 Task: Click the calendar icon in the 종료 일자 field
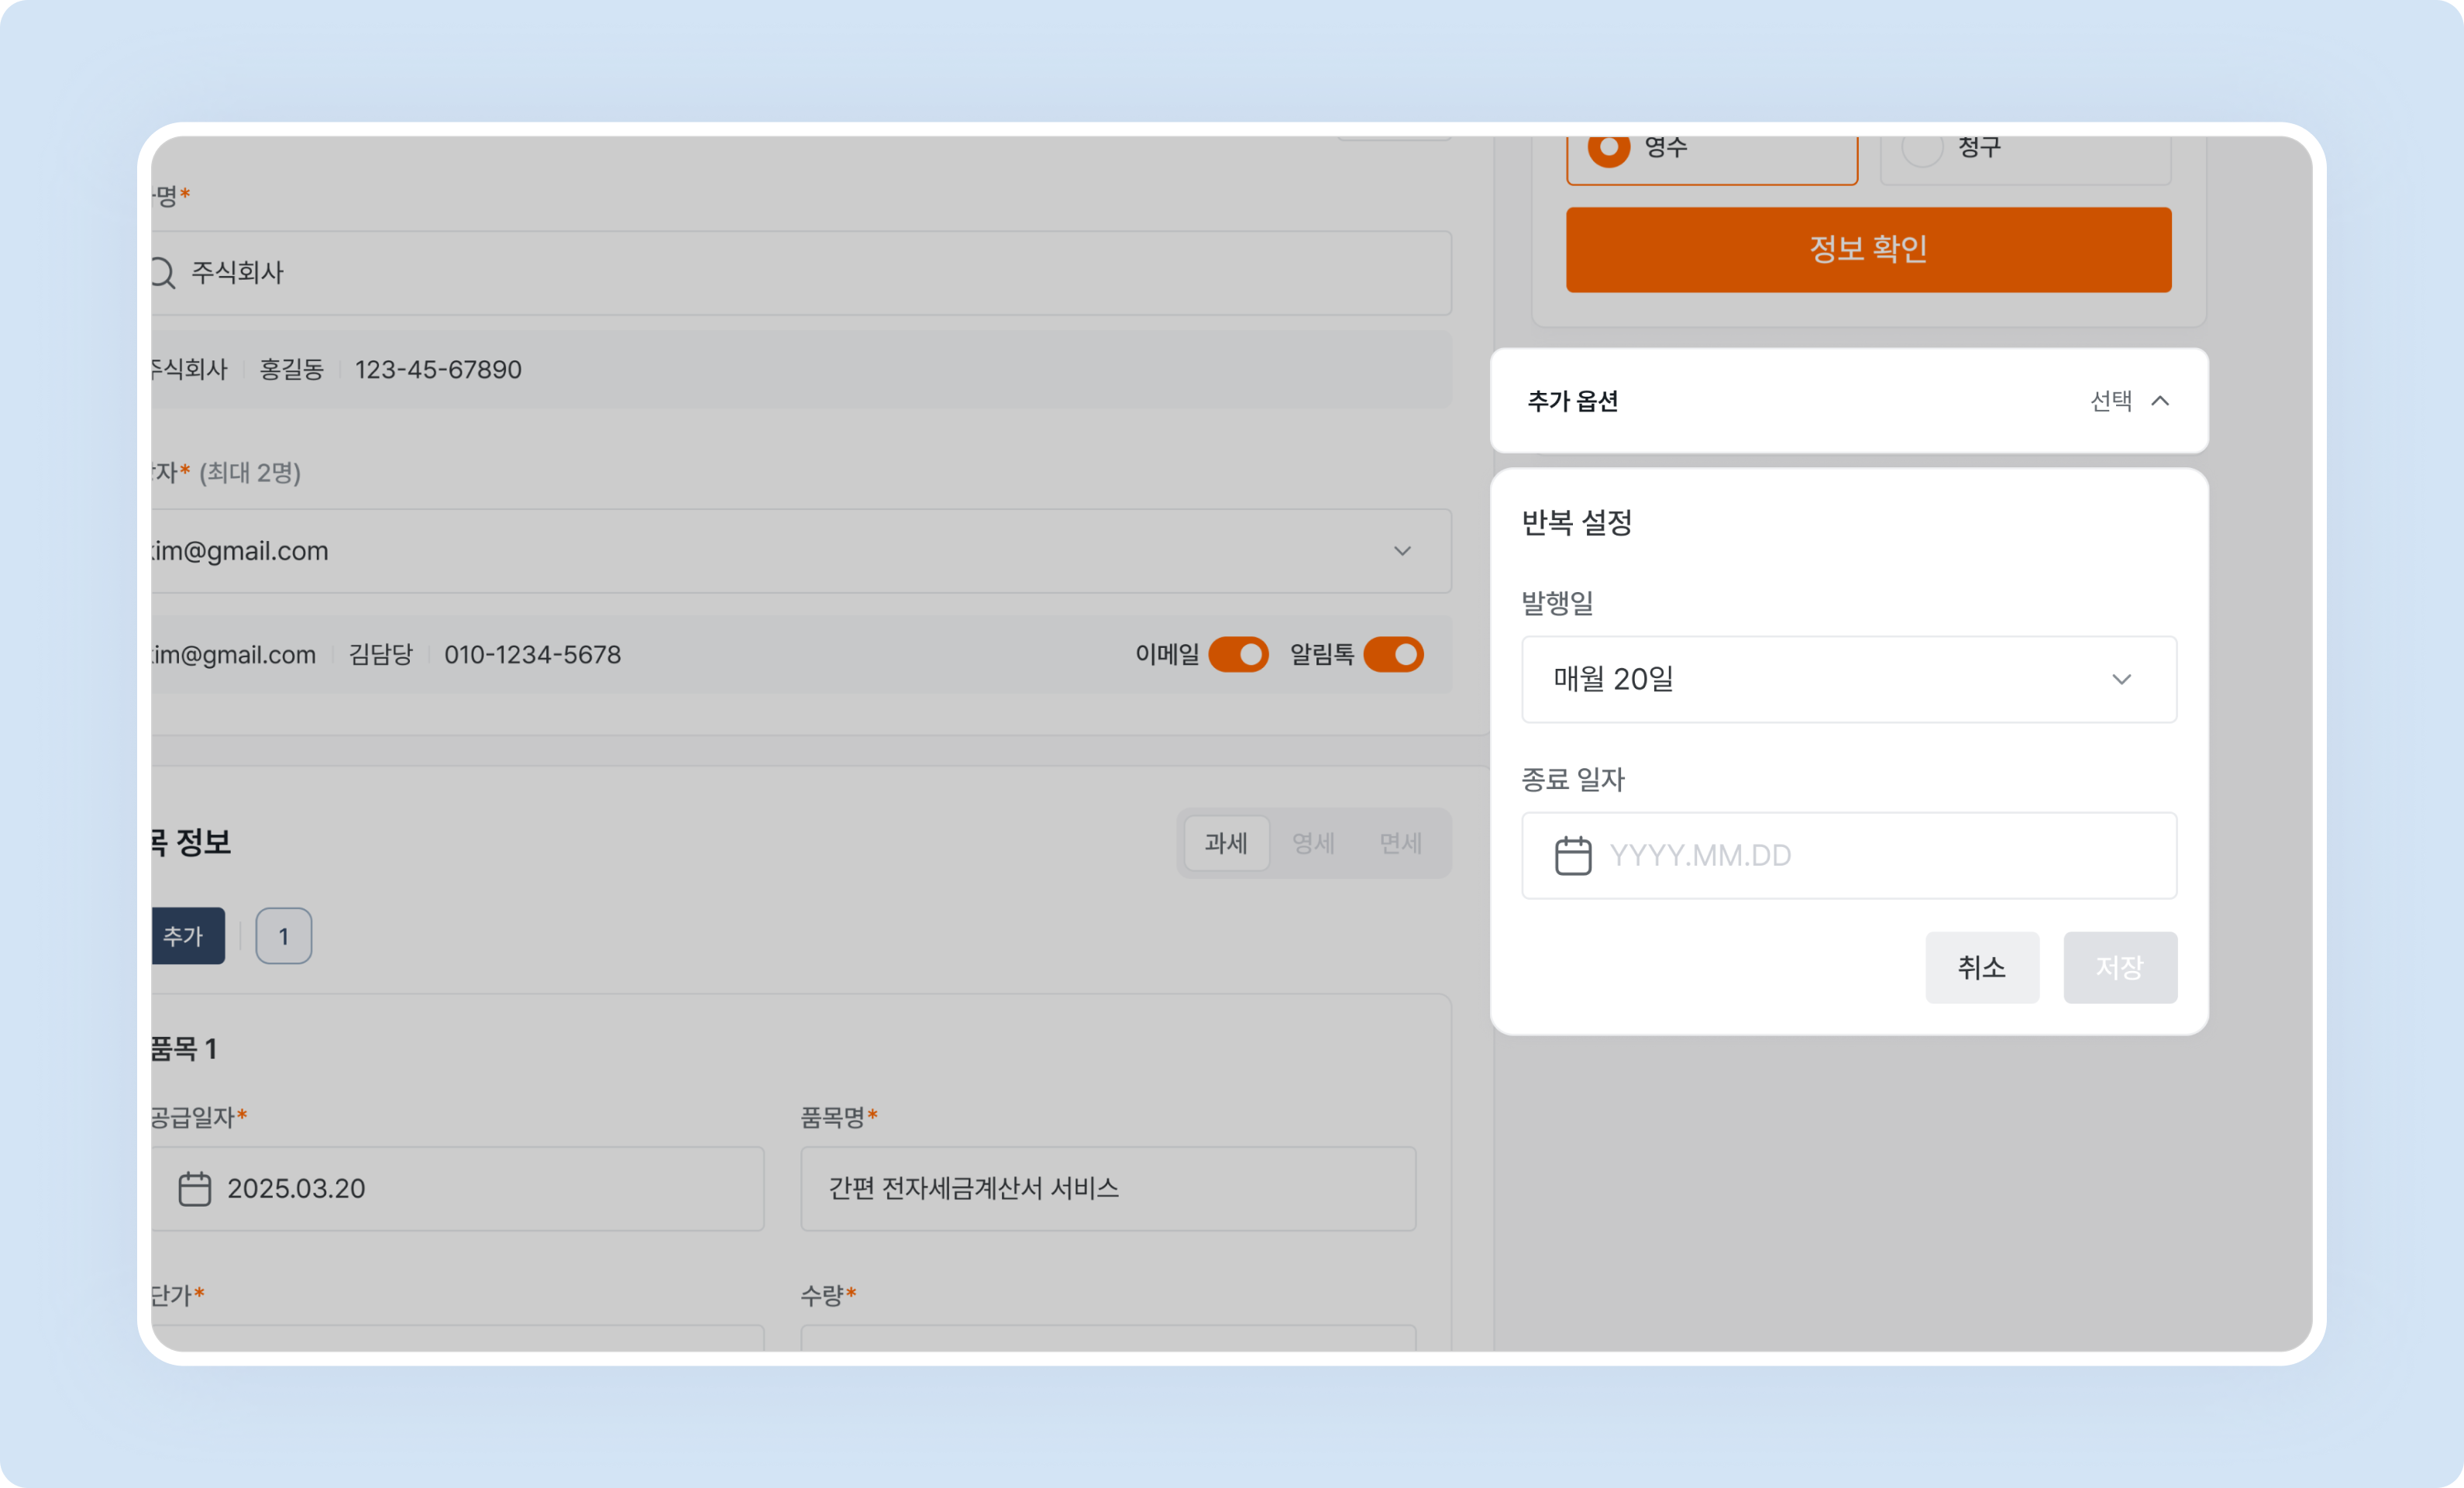pyautogui.click(x=1573, y=855)
